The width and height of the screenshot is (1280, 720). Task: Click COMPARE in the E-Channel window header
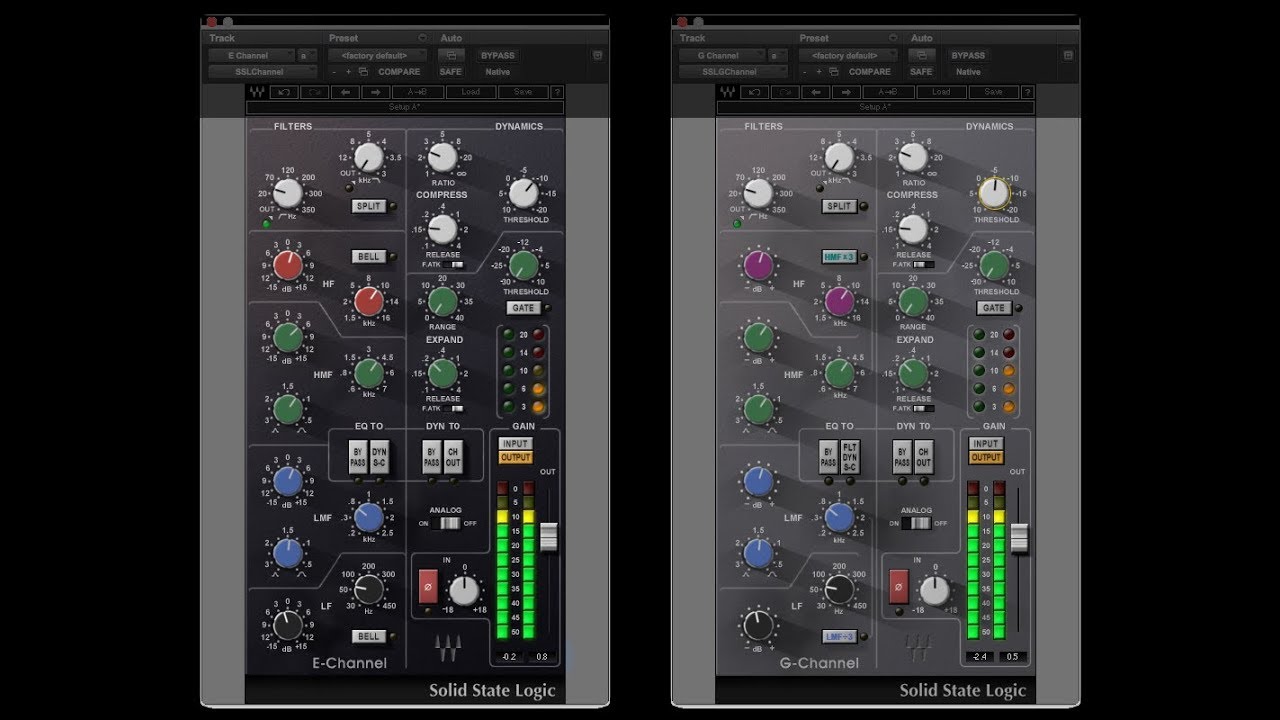pyautogui.click(x=399, y=72)
